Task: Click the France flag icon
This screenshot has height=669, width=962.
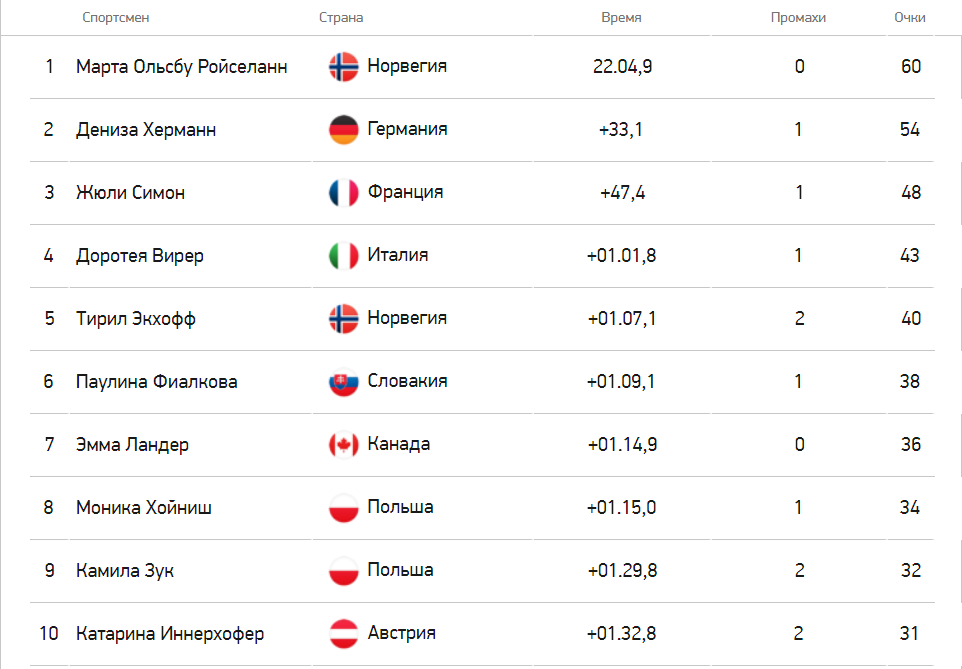Action: coord(344,193)
